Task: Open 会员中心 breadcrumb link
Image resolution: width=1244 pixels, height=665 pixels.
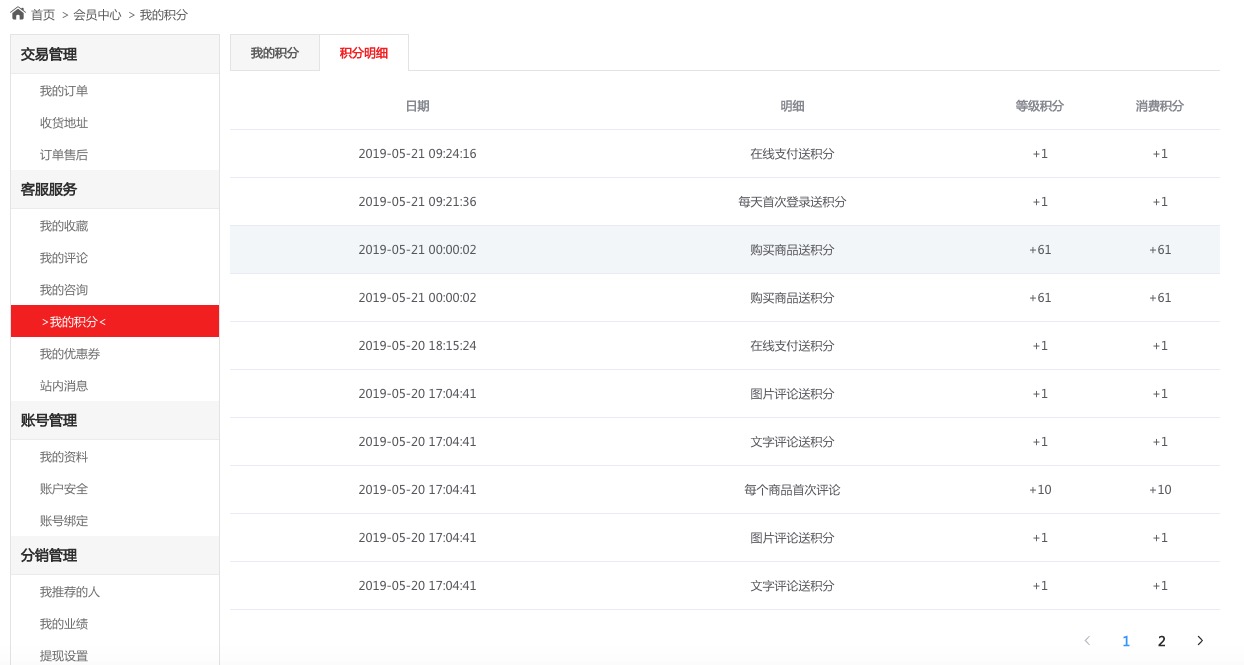Action: click(x=97, y=15)
